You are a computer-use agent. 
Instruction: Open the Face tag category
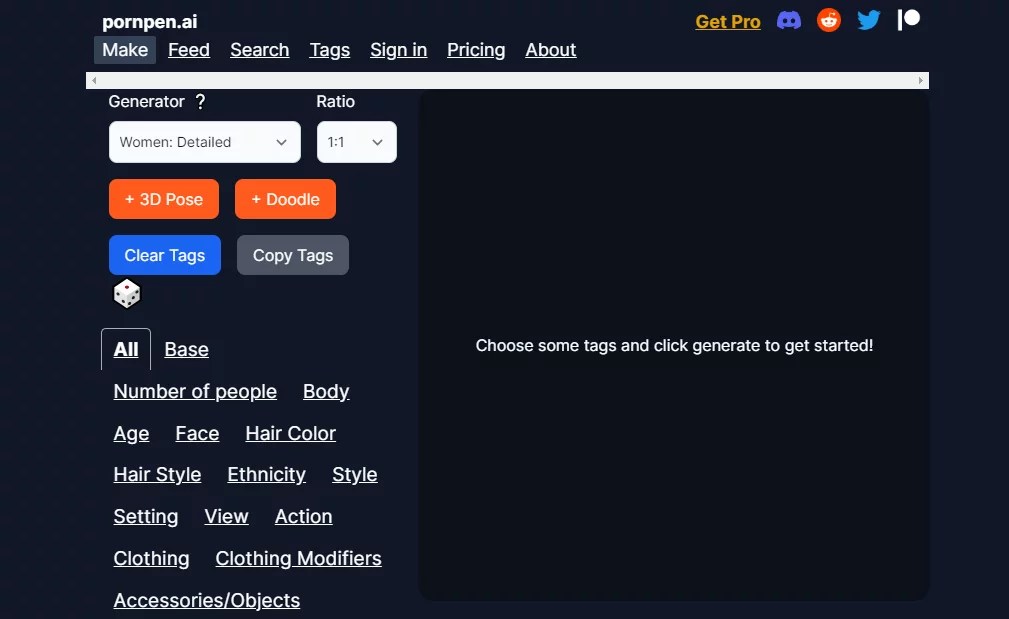[x=197, y=434]
